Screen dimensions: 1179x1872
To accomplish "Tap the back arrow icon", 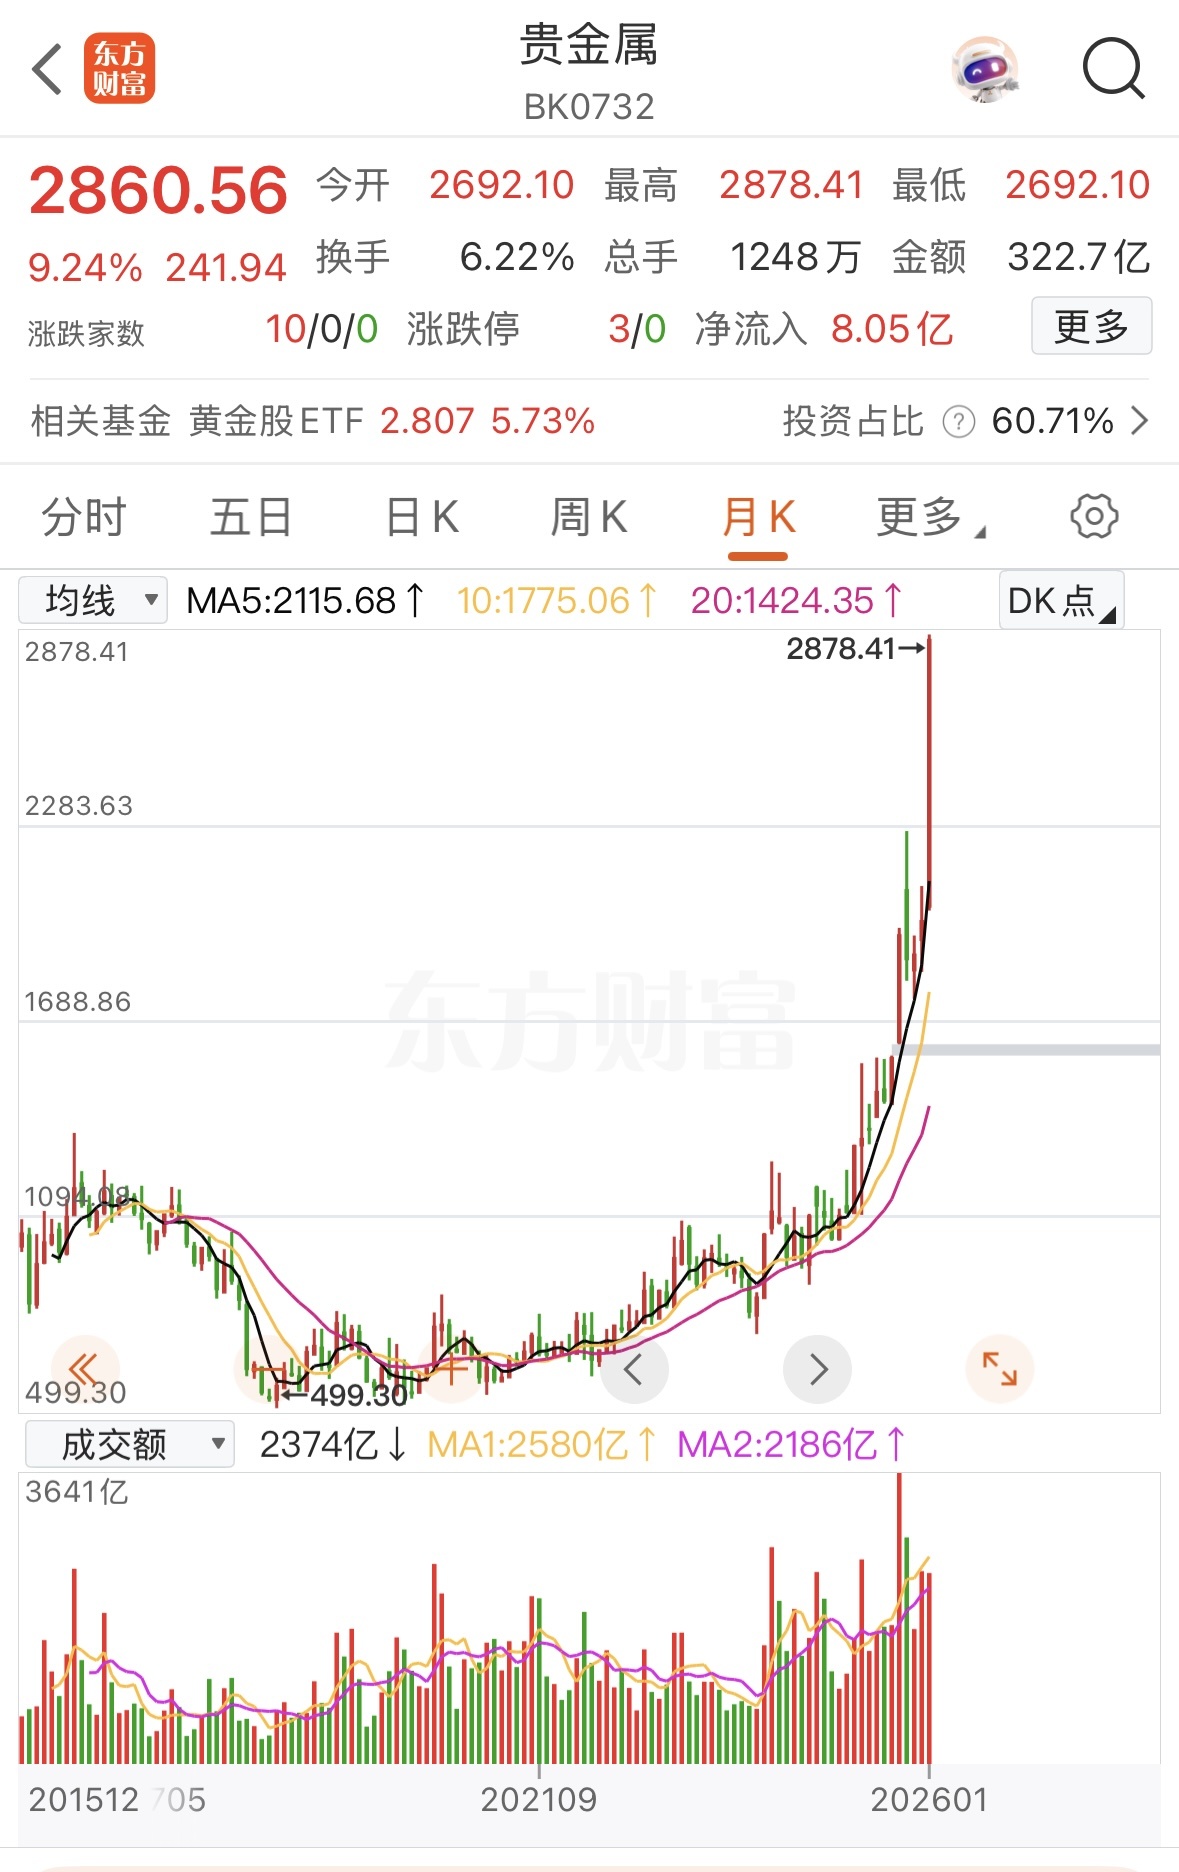I will coord(47,69).
